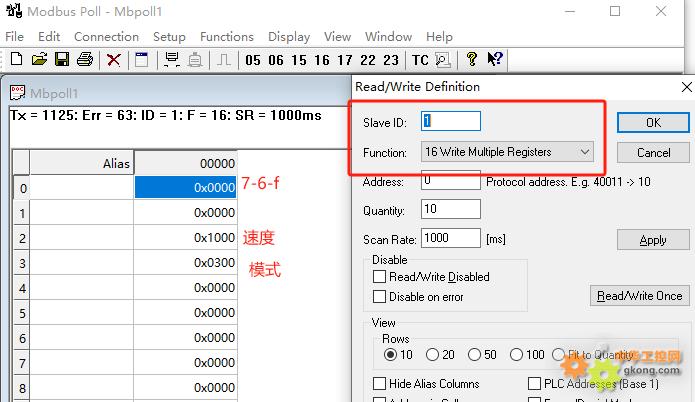
Task: Click row header 7 in register table
Action: click(22, 363)
